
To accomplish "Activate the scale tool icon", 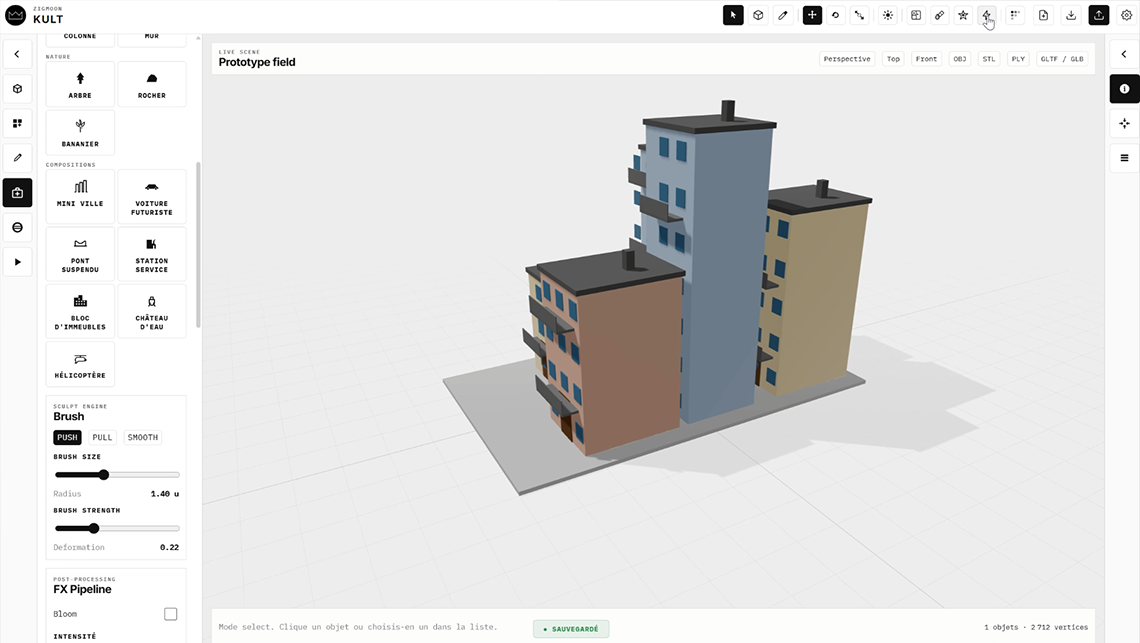I will [859, 15].
